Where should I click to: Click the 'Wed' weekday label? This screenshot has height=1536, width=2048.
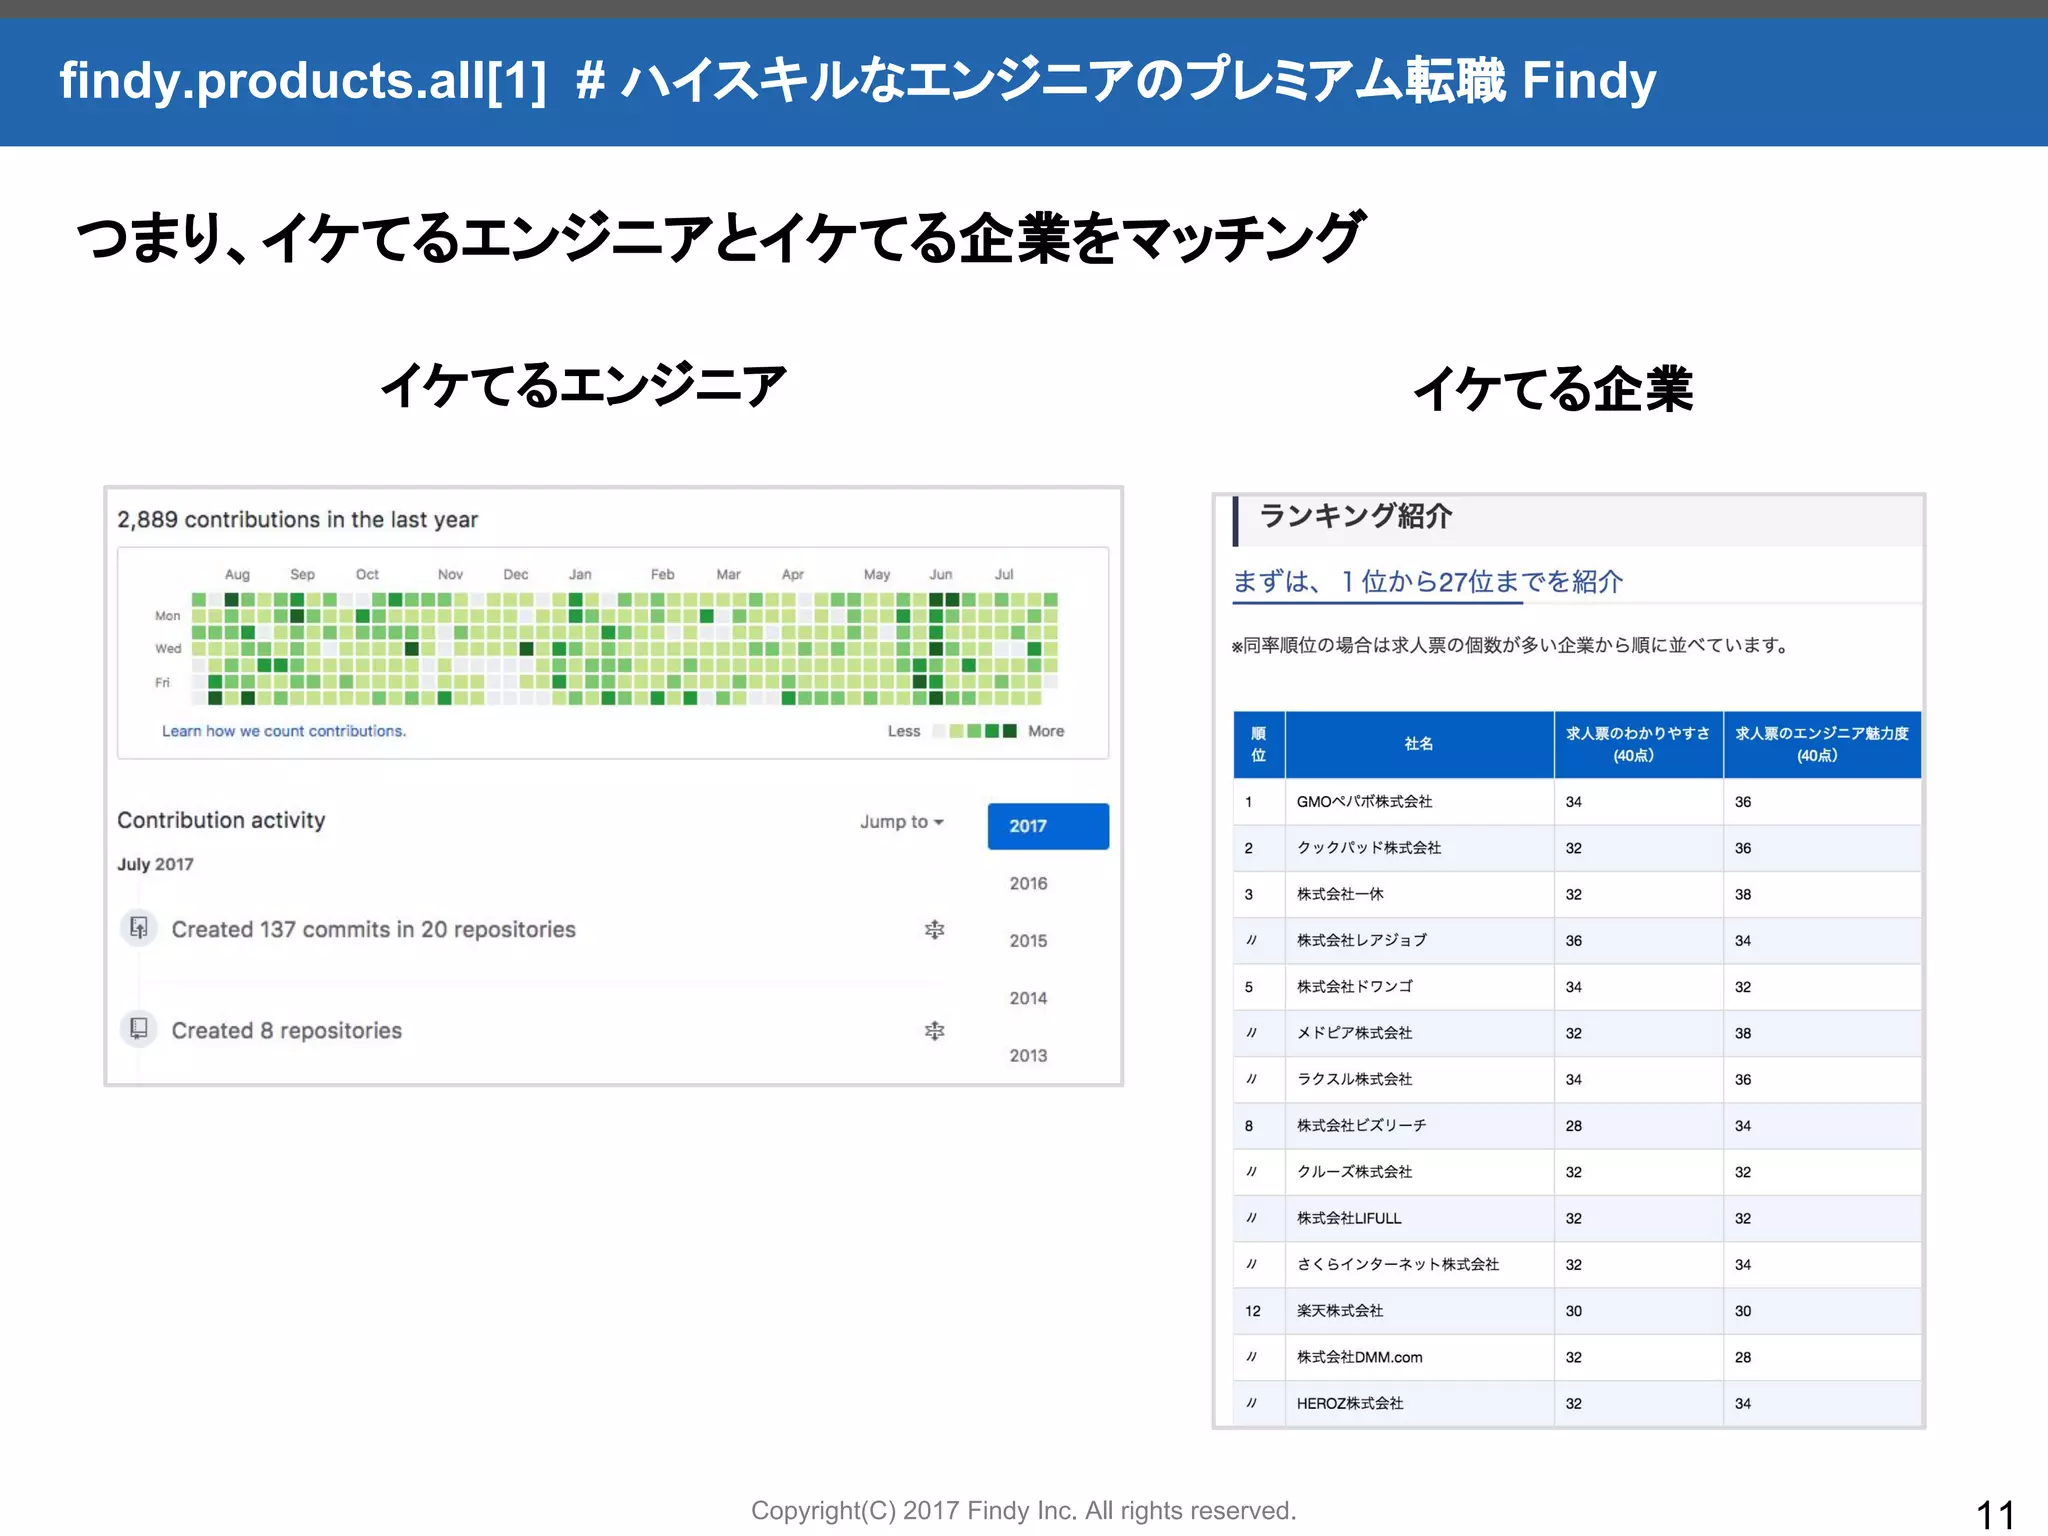pyautogui.click(x=168, y=649)
